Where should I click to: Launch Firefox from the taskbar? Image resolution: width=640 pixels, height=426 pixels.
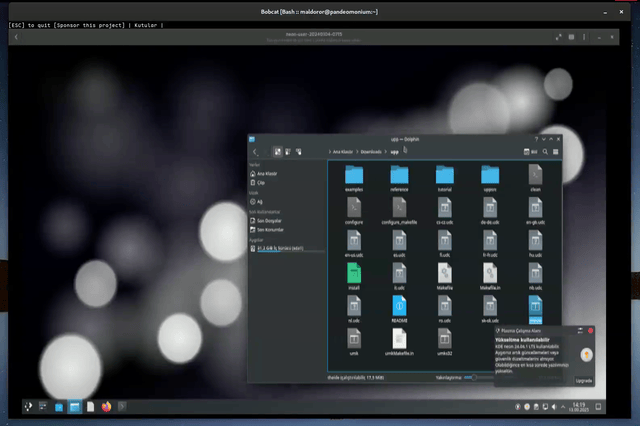pos(106,407)
